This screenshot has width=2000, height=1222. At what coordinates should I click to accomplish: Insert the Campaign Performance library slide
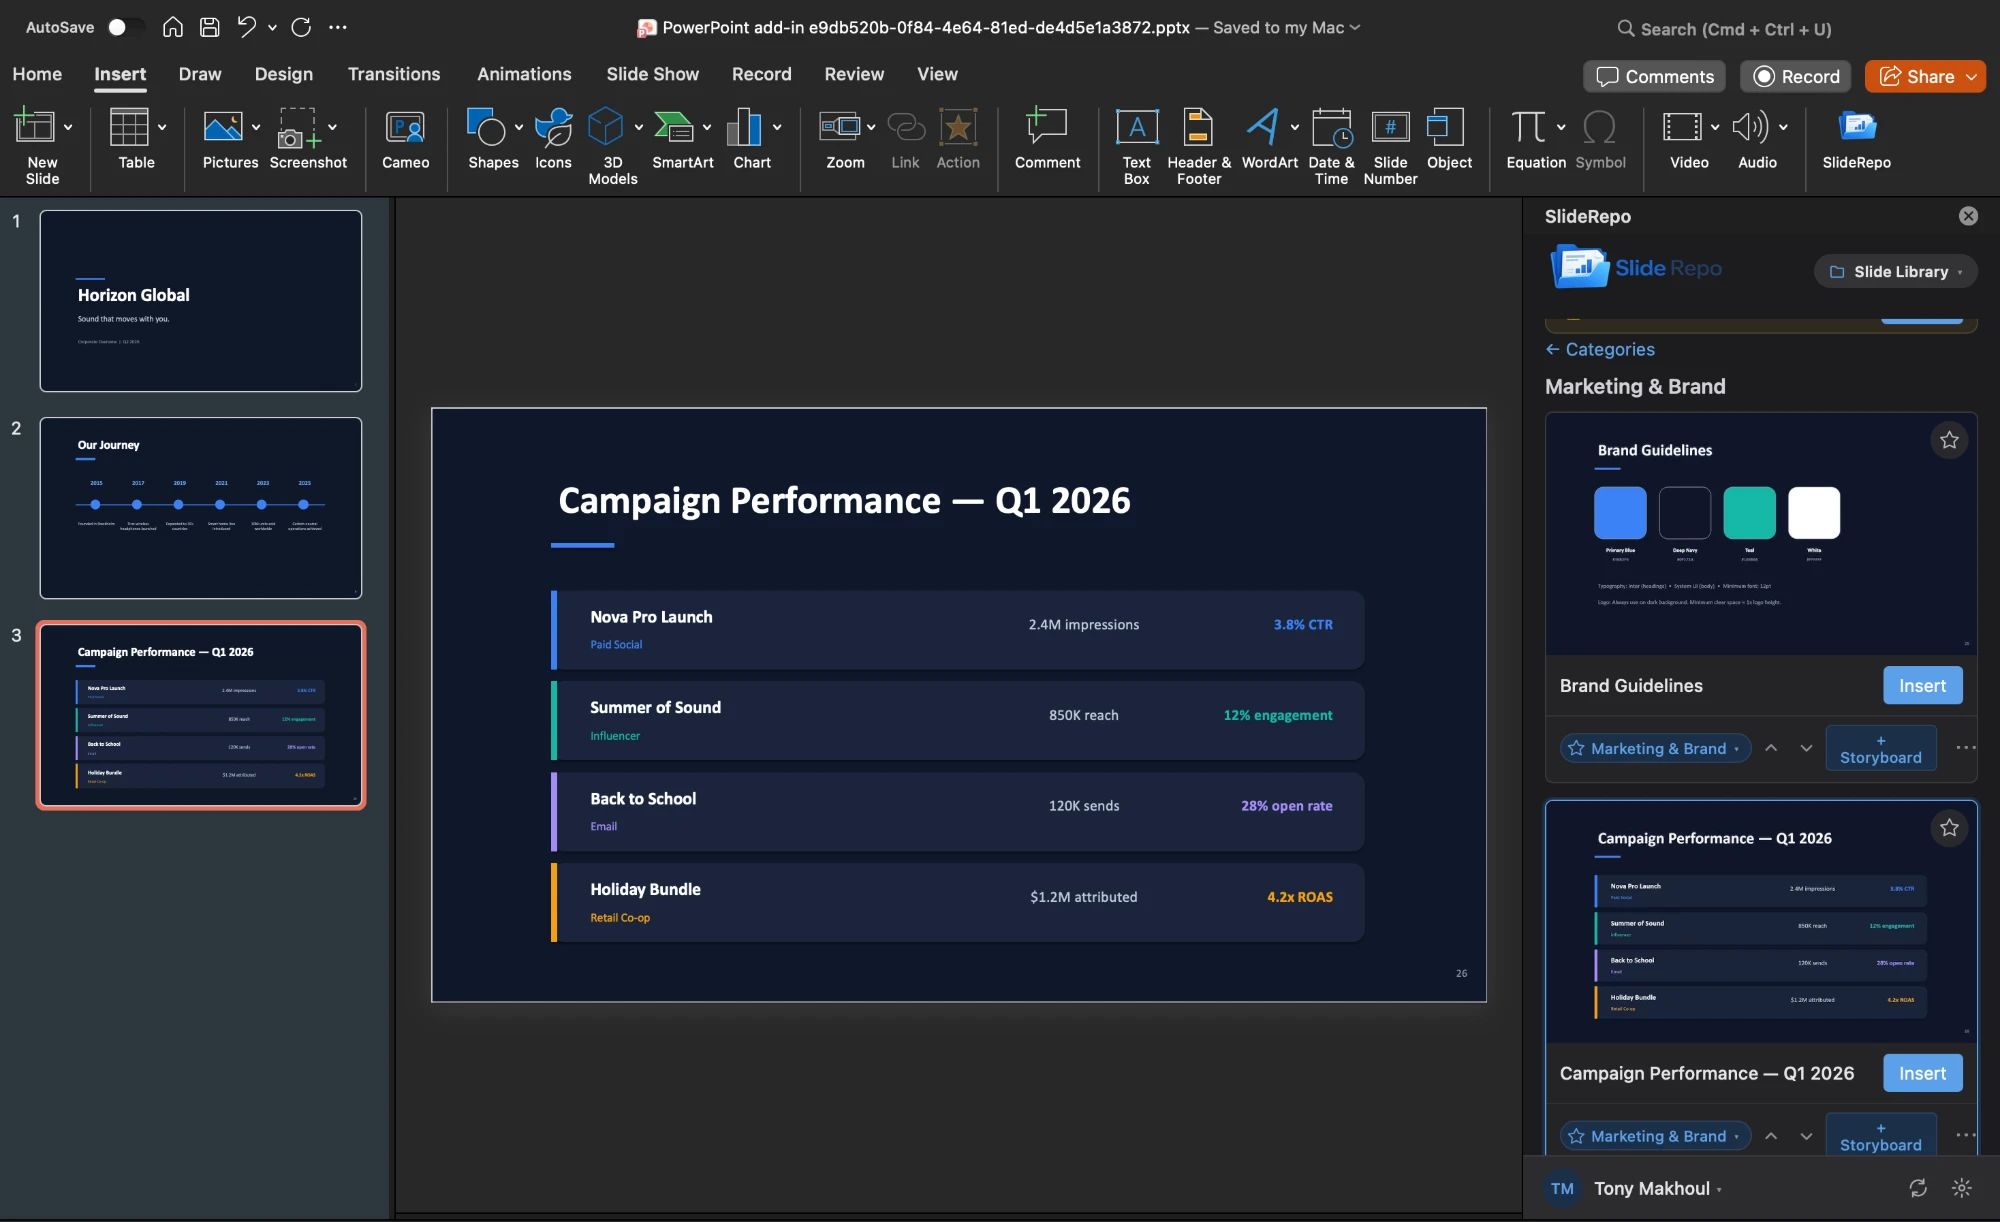[x=1922, y=1073]
